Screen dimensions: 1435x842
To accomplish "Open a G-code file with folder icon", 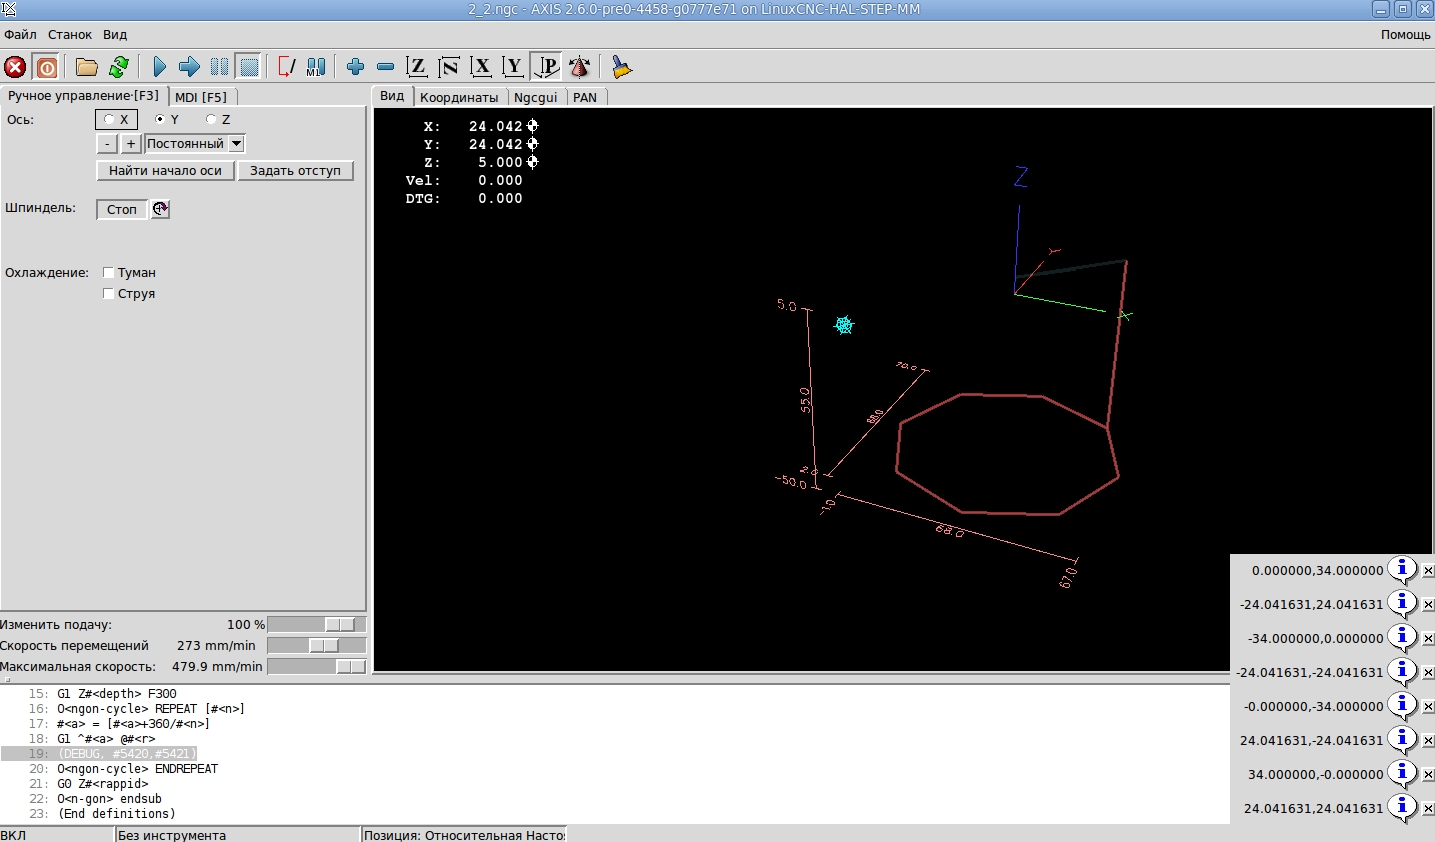I will (x=87, y=67).
